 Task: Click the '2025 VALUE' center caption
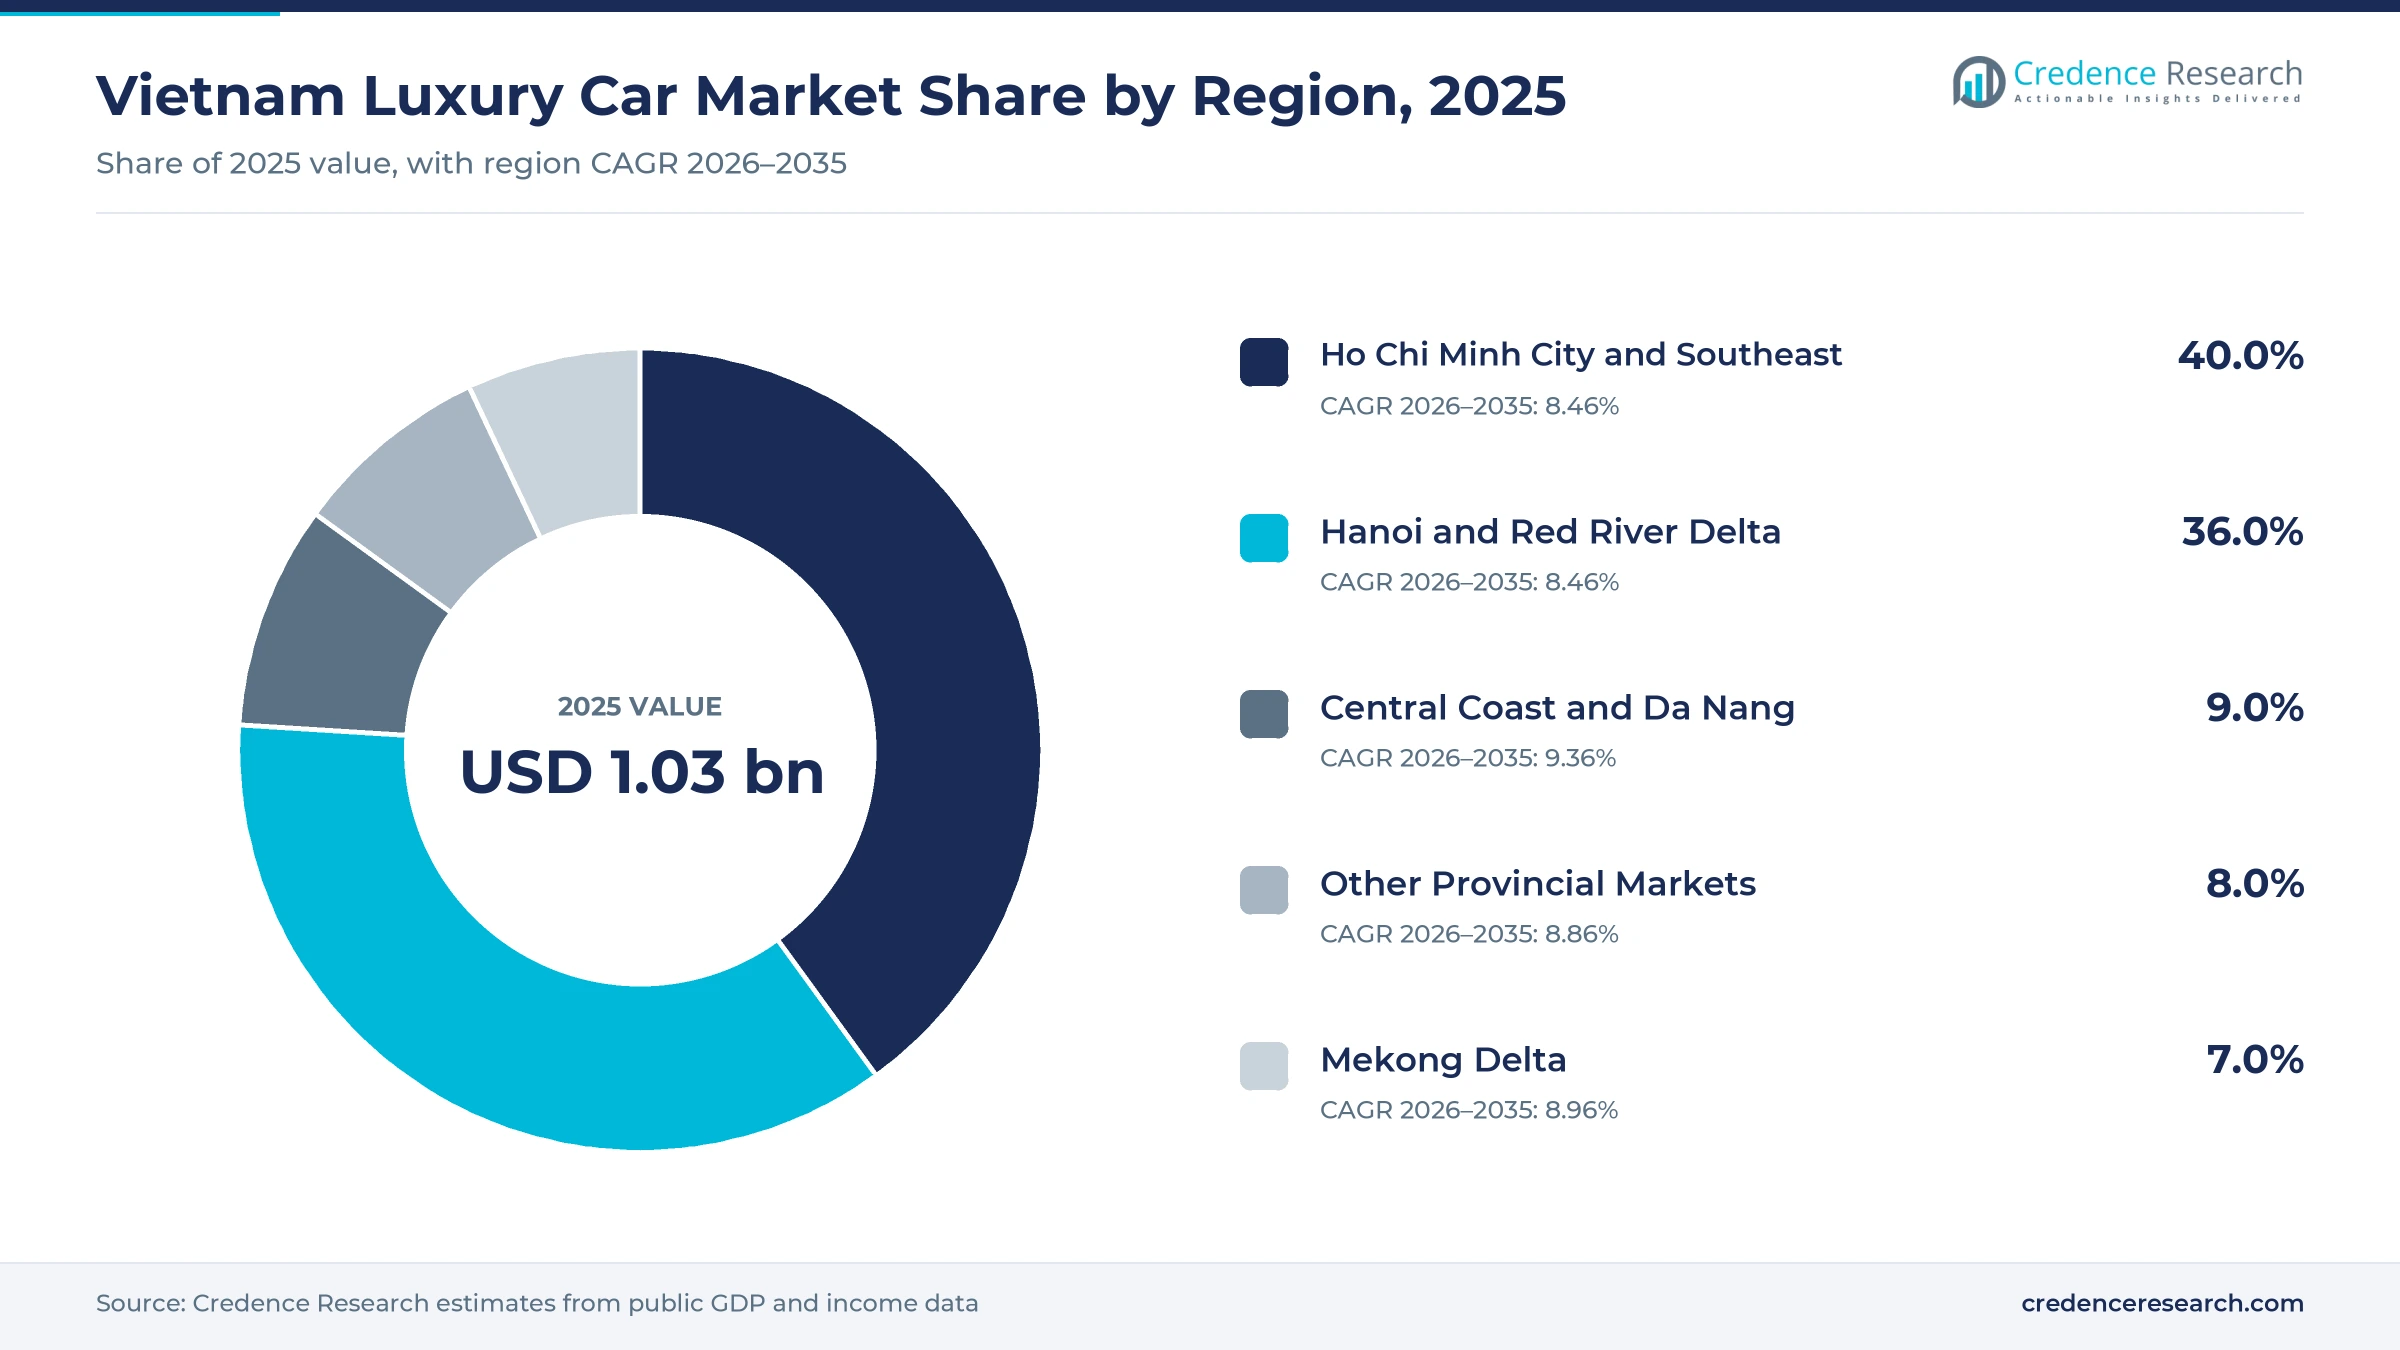[640, 707]
